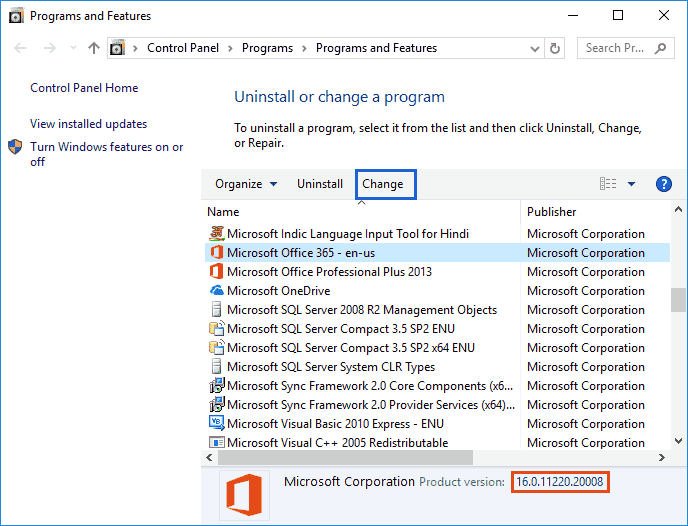This screenshot has width=688, height=526.
Task: Click the Office Professional Plus 2013 icon
Action: 216,272
